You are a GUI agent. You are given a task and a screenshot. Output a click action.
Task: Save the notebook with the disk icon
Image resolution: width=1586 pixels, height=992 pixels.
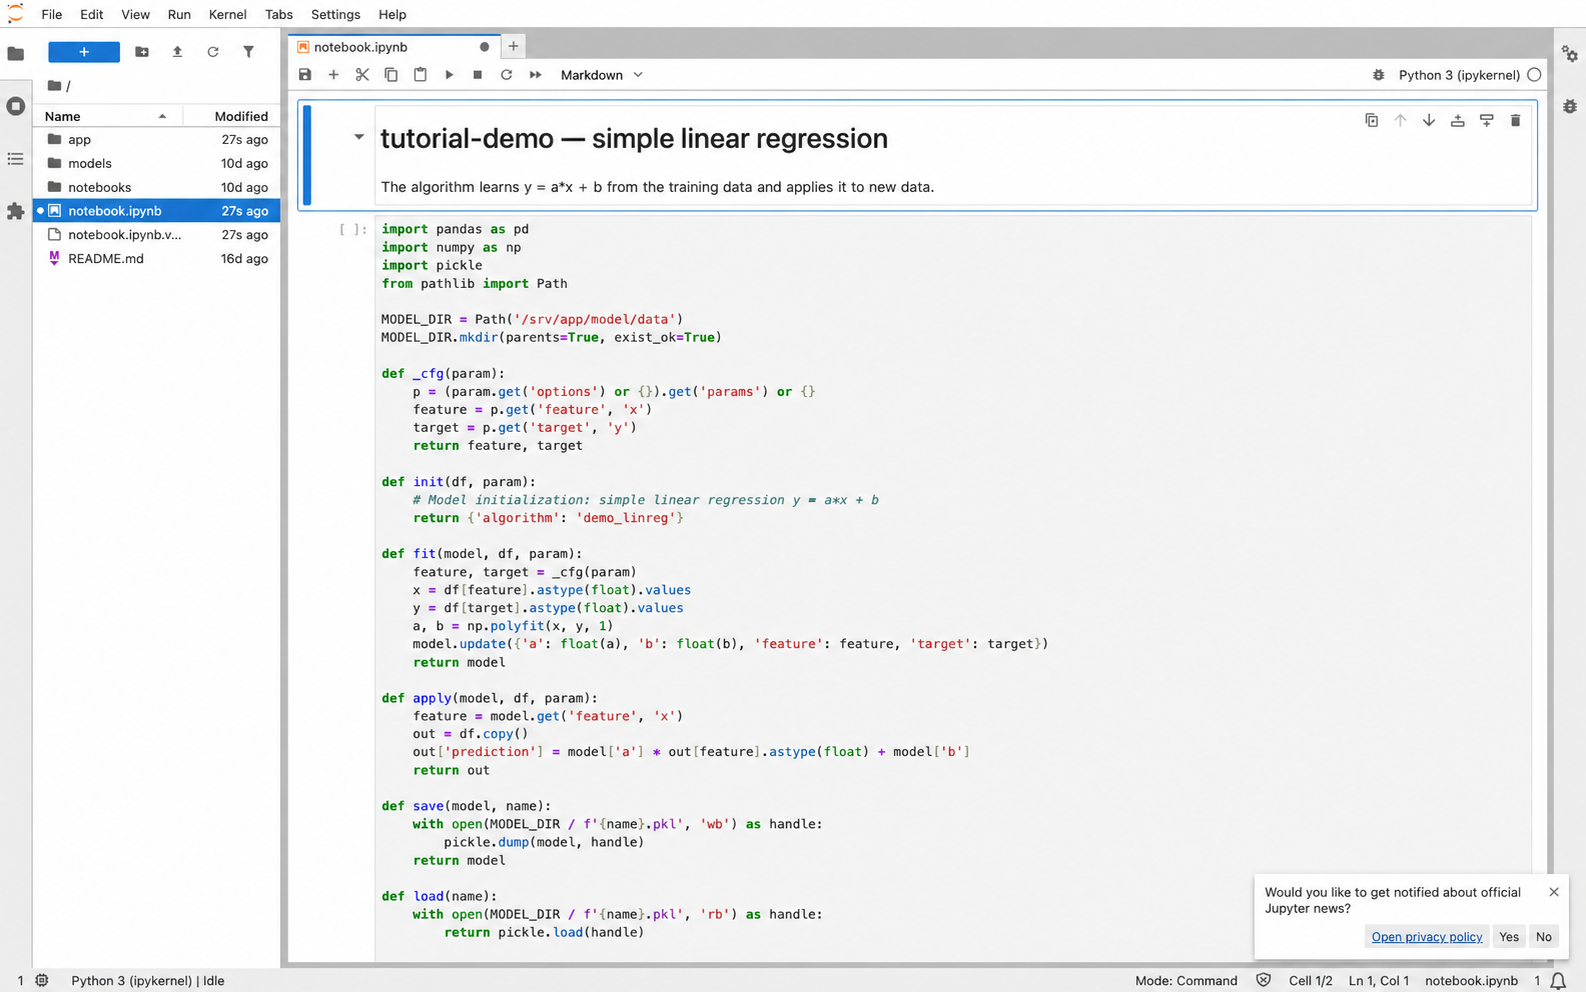point(305,75)
